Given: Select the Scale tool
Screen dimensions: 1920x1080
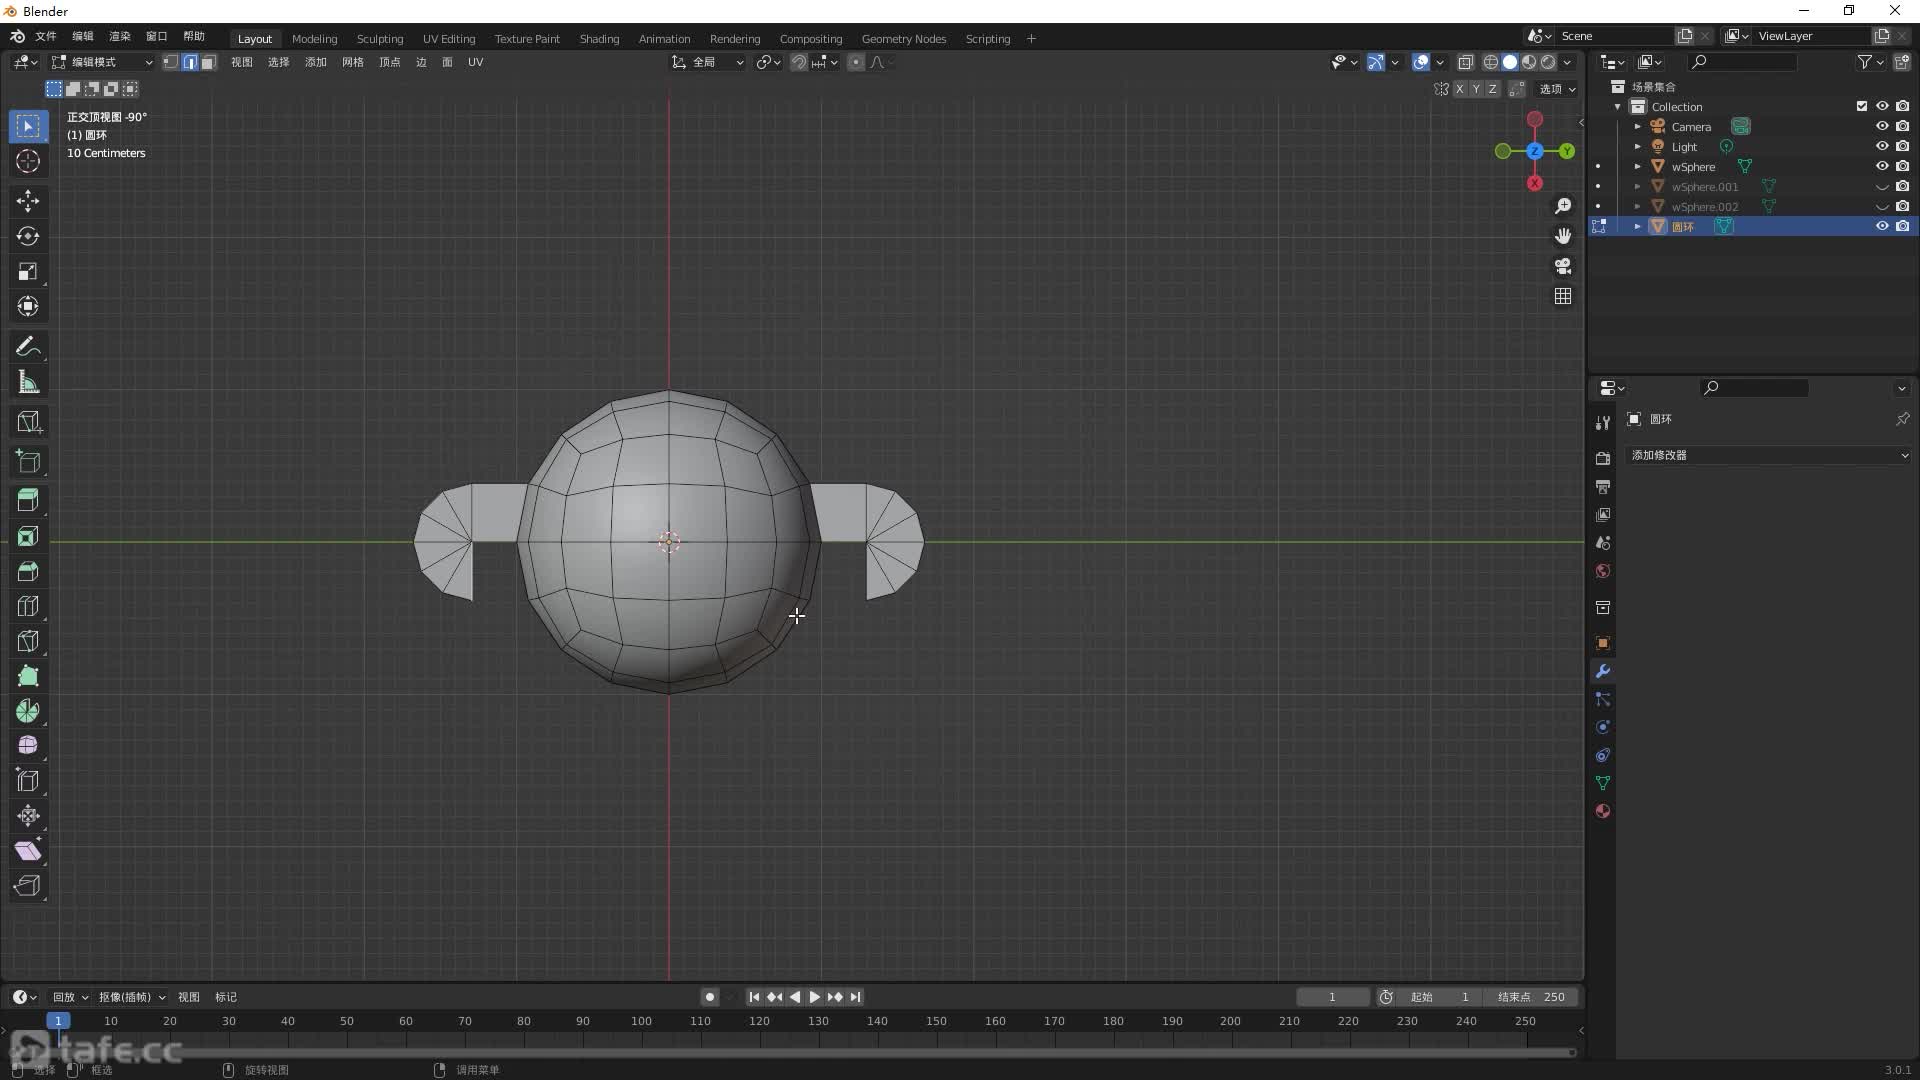Looking at the screenshot, I should (28, 271).
